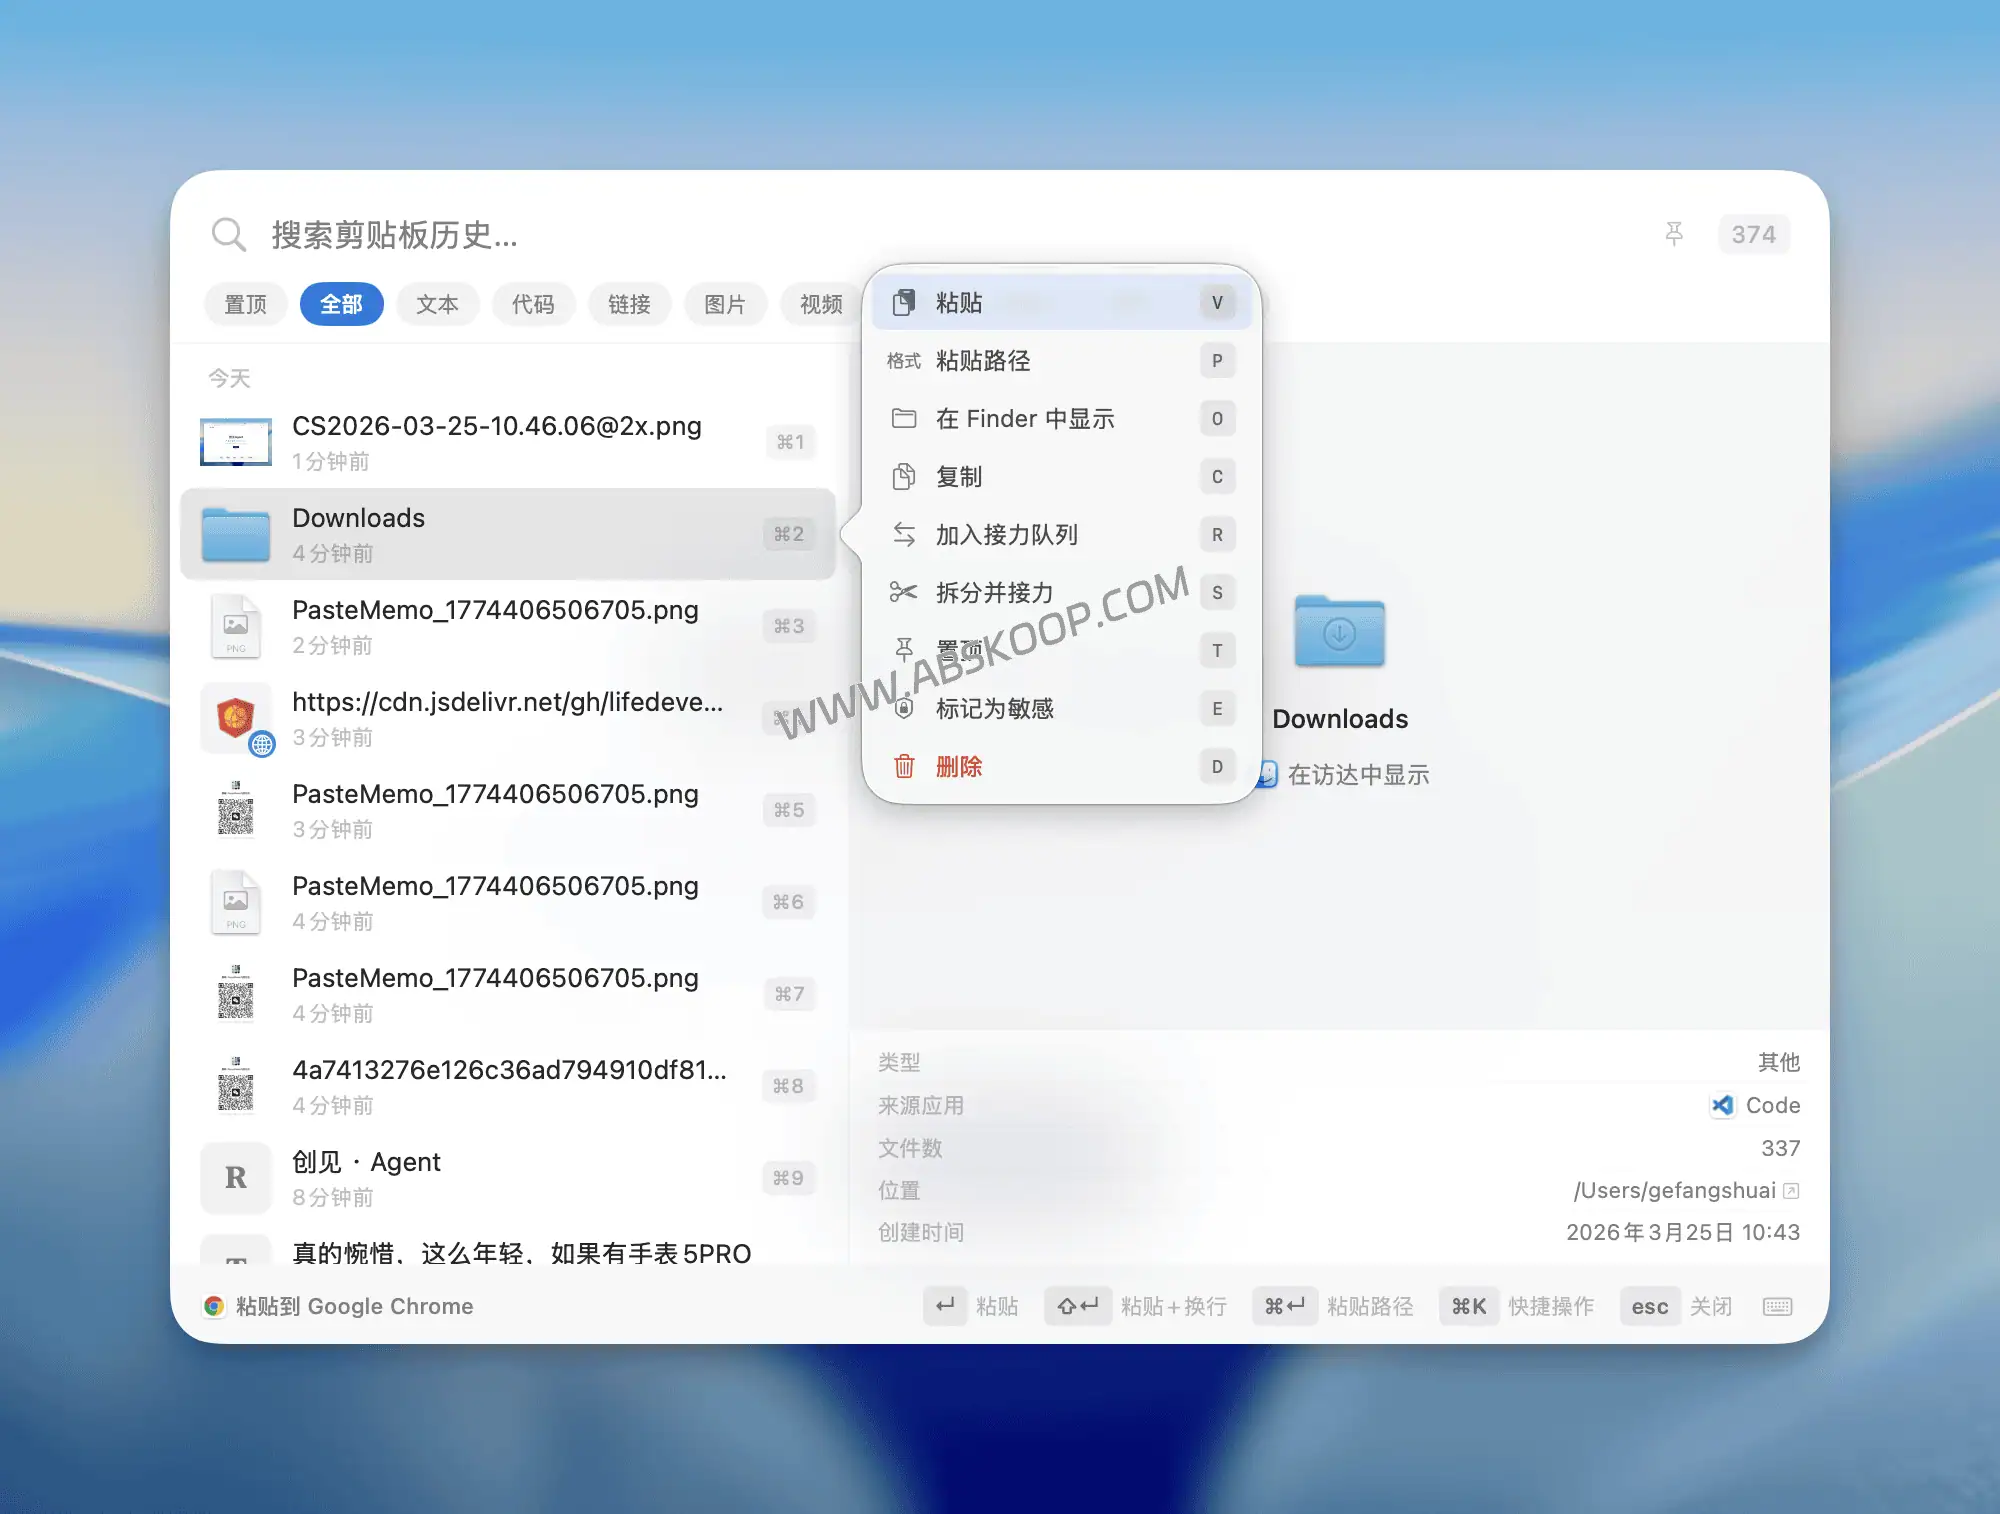Click the external link arrow beside the 位置 path
This screenshot has width=2000, height=1514.
coord(1791,1191)
